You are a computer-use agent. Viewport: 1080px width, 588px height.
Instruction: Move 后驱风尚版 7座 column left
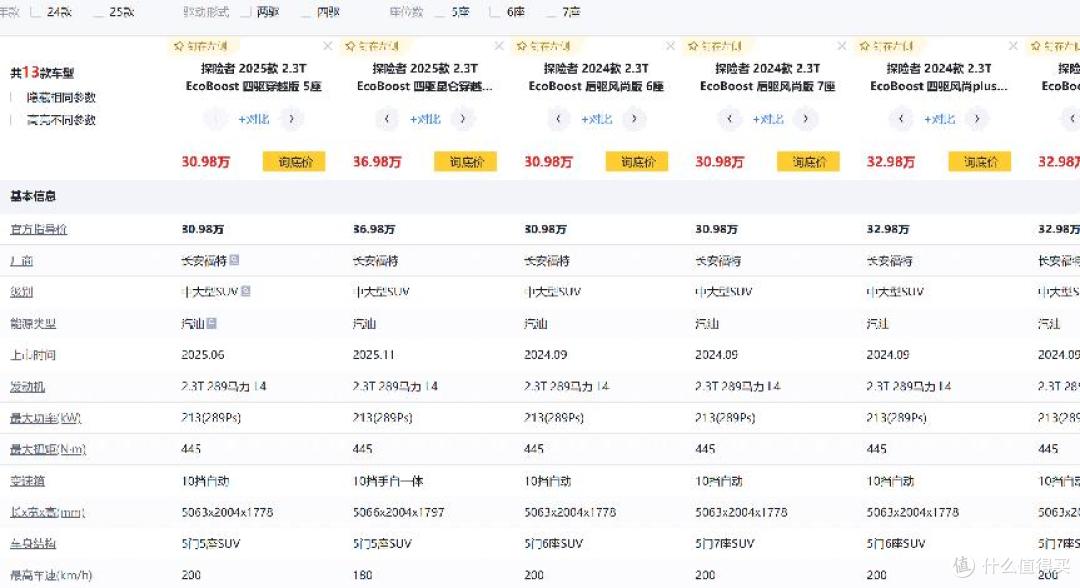tap(729, 119)
